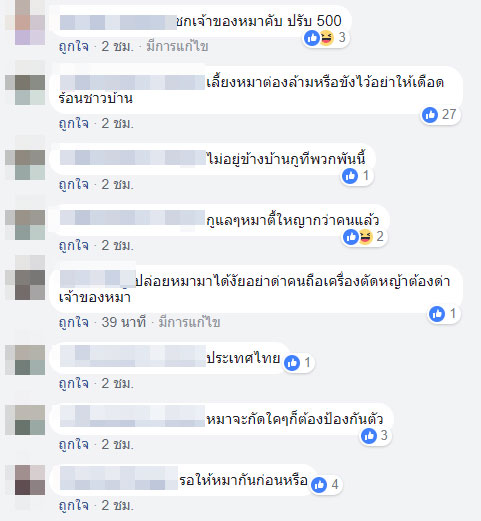Viewport: 481px width, 521px height.
Task: Click thumb icon on 'เครื่องตัดหญ้า' comment
Action: pyautogui.click(x=437, y=314)
